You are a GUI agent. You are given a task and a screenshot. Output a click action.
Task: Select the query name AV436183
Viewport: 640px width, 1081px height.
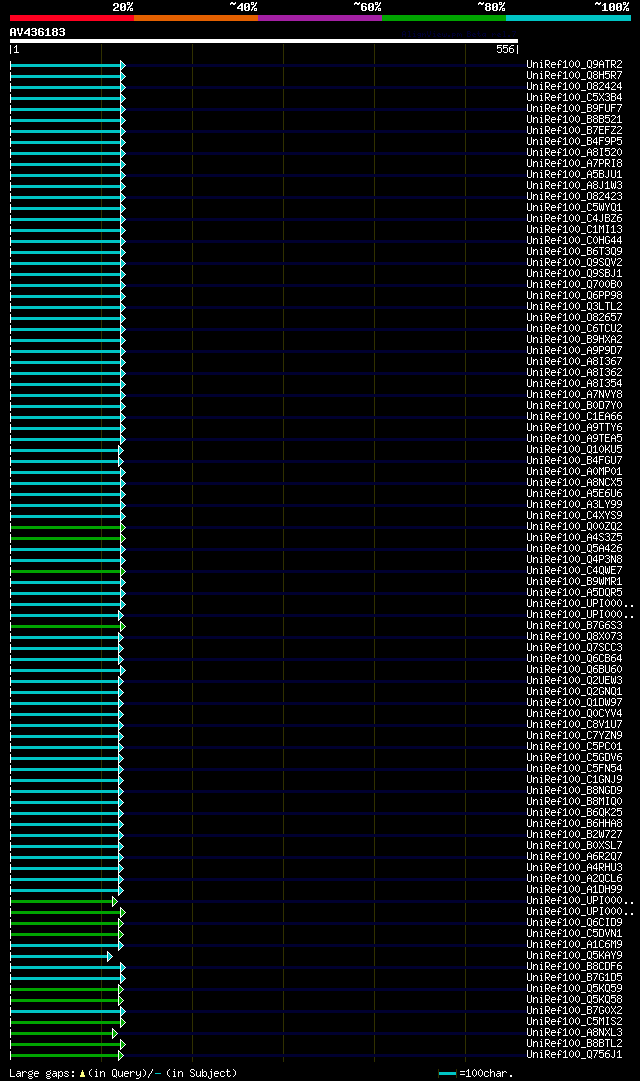37,32
